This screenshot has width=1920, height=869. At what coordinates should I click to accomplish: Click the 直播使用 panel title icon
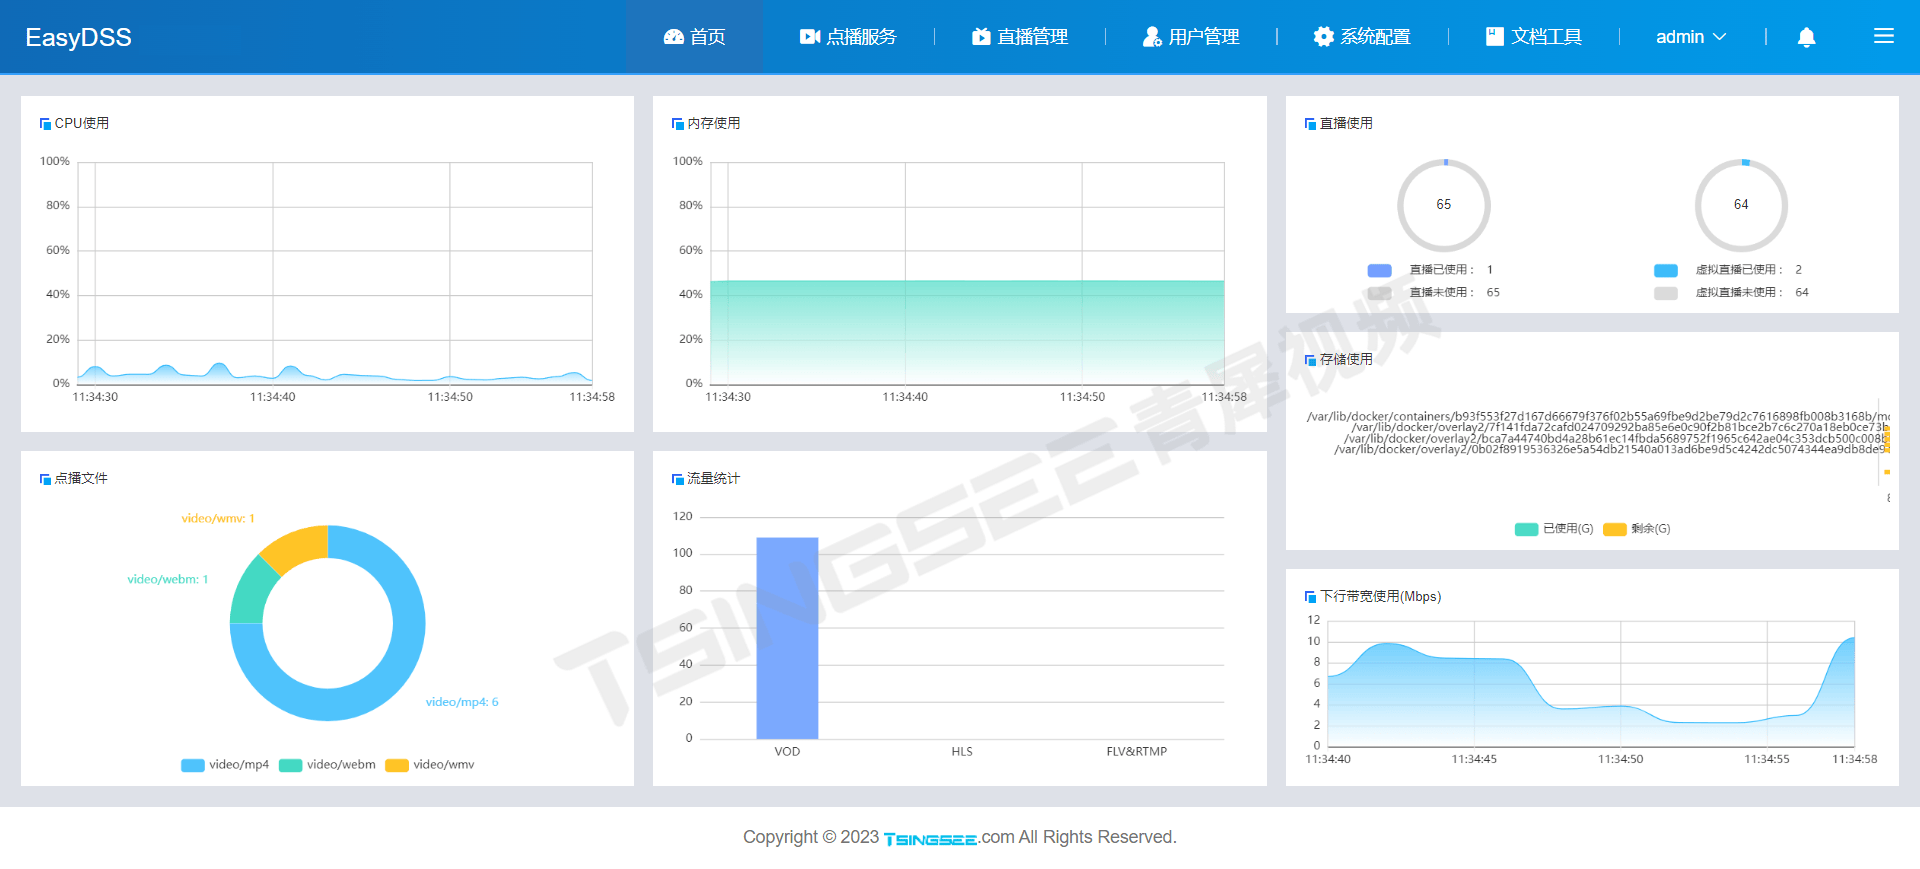click(x=1310, y=124)
